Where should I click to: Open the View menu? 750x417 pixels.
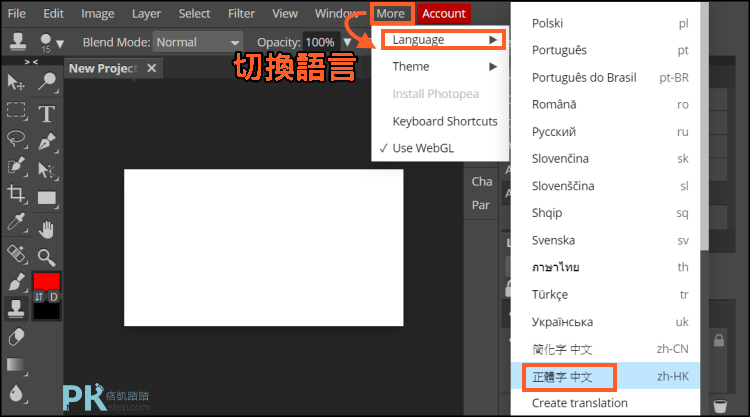[x=285, y=13]
